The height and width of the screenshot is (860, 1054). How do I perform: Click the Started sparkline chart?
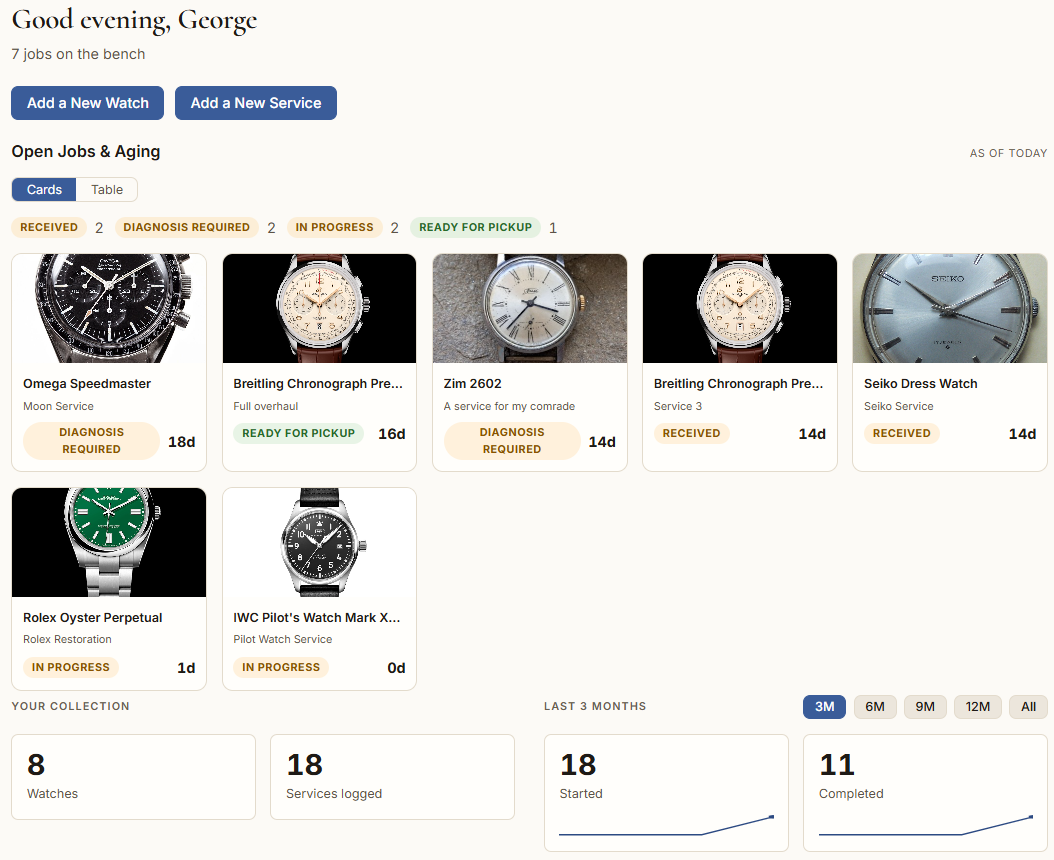tap(666, 826)
